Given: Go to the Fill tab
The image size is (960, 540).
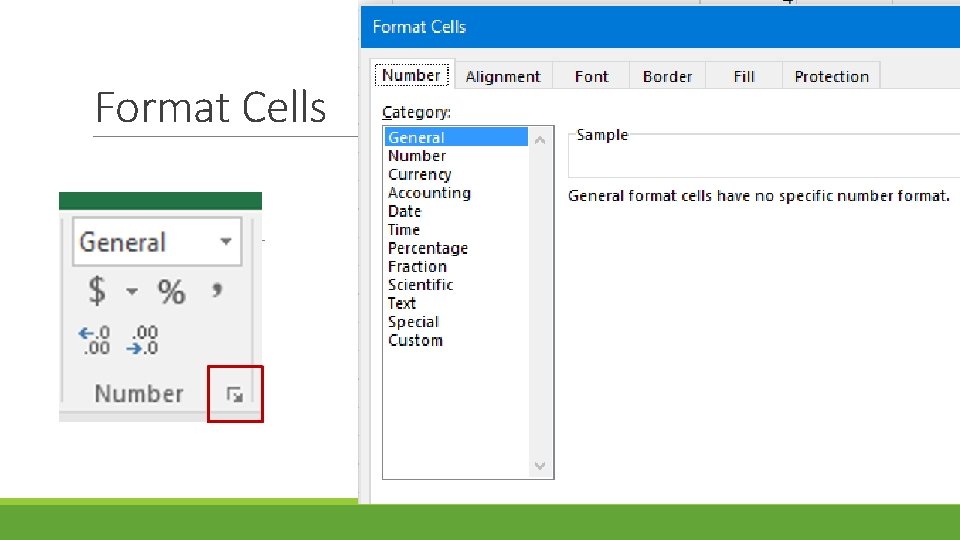Looking at the screenshot, I should (x=744, y=77).
